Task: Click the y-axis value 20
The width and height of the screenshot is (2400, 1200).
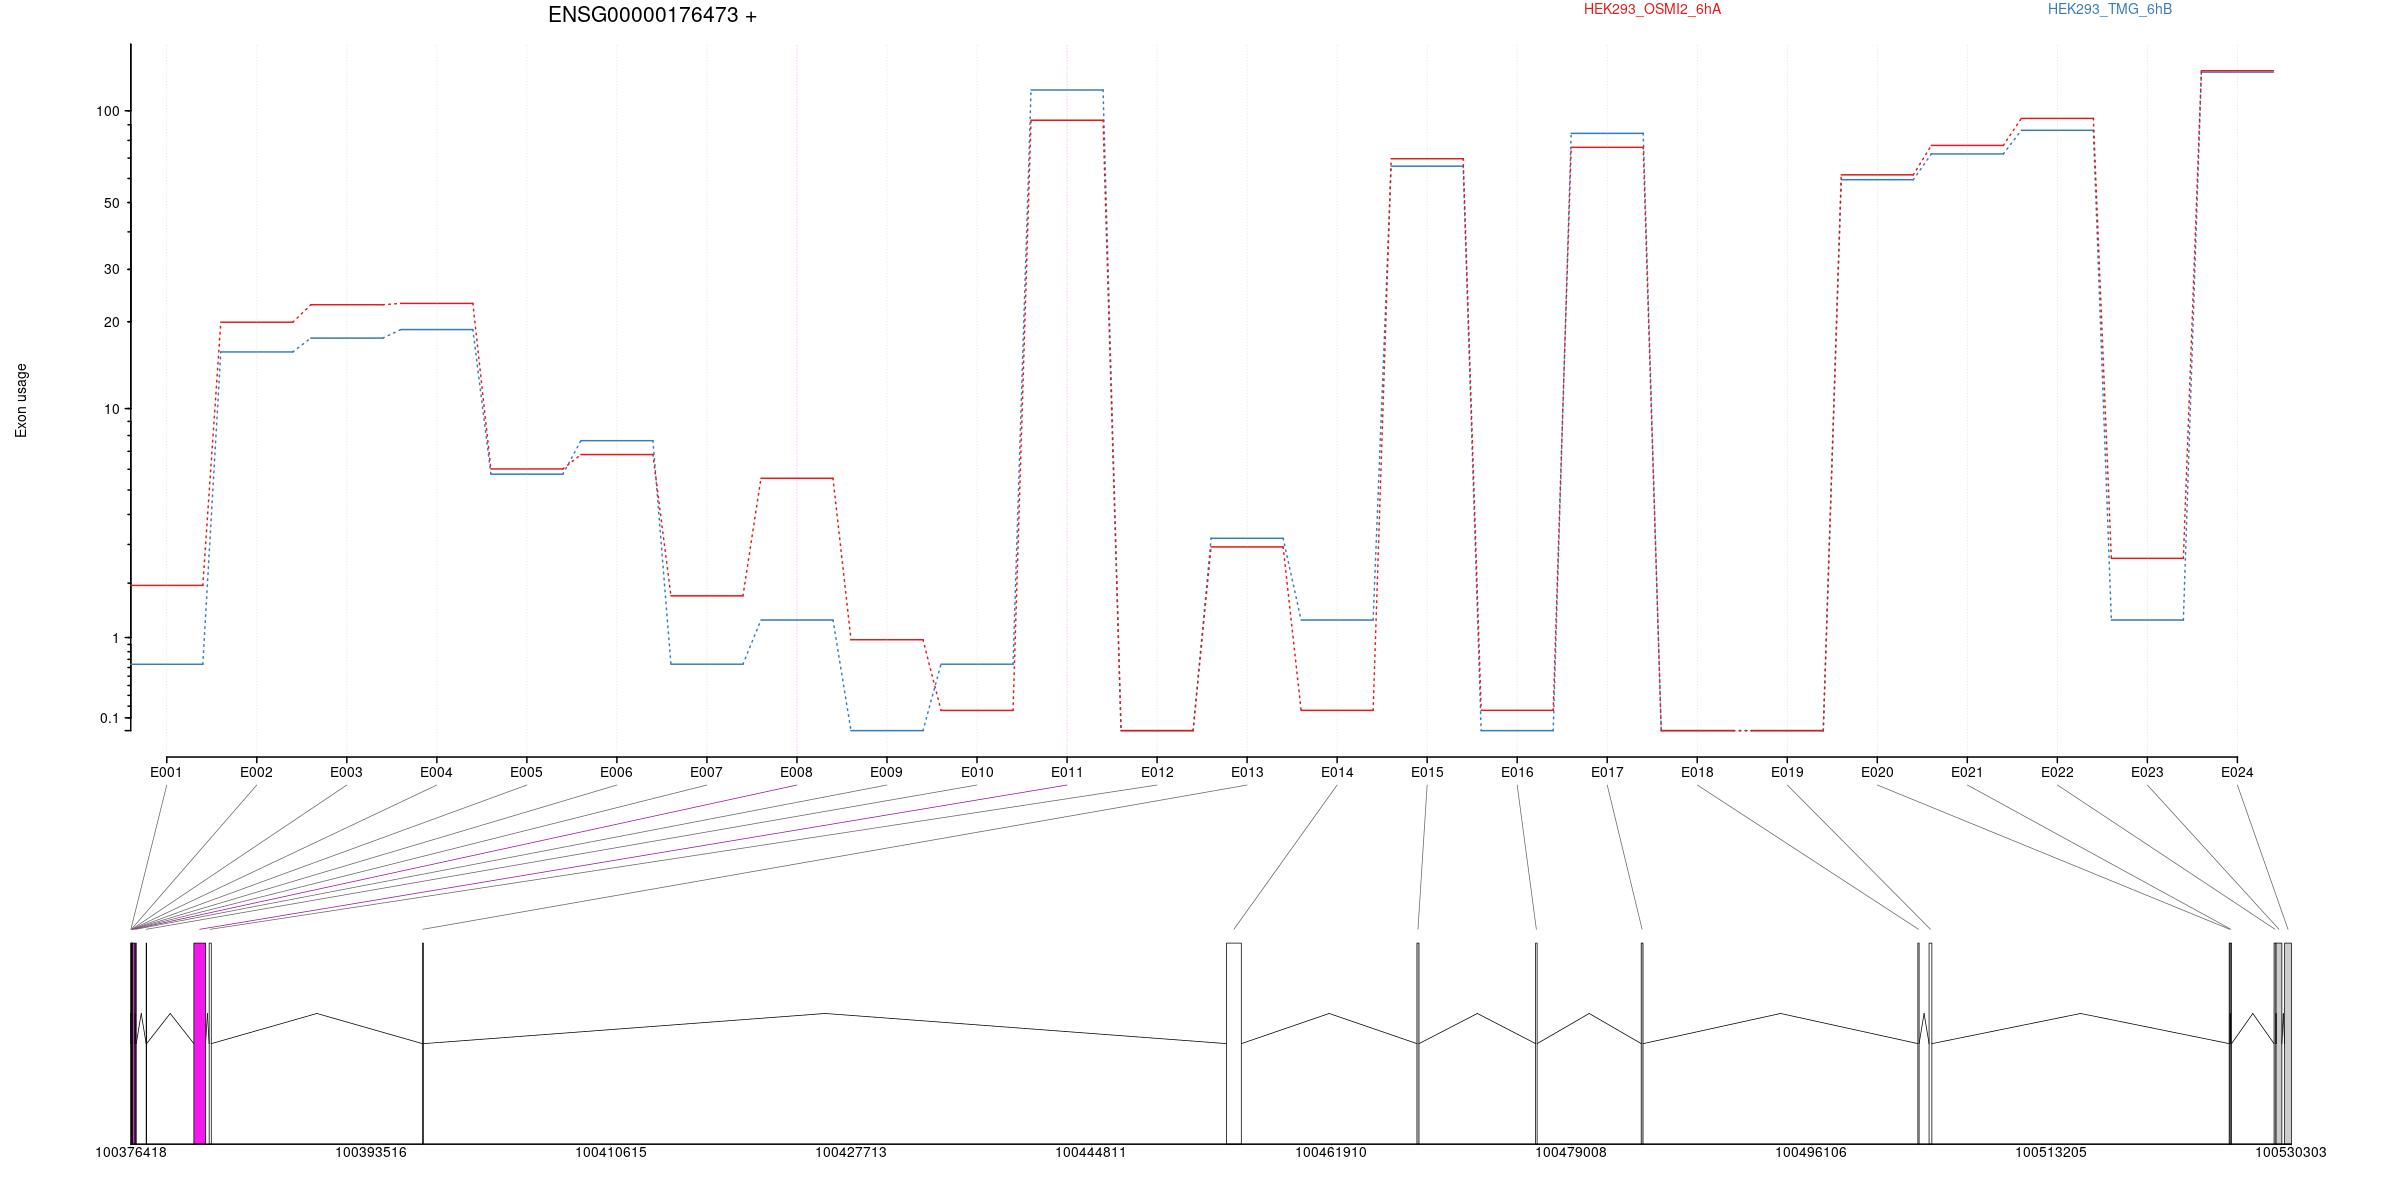Action: (x=111, y=322)
